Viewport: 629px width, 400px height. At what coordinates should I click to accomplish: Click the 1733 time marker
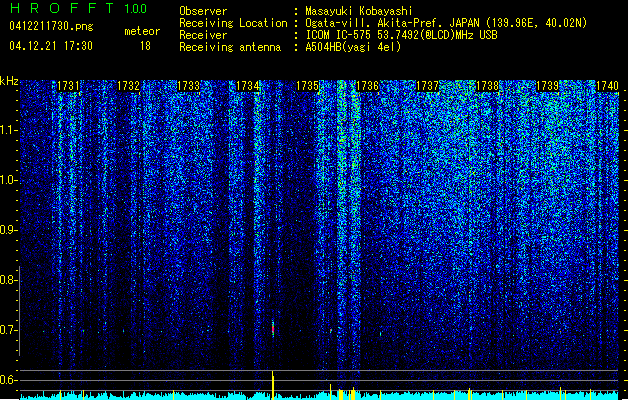[188, 86]
